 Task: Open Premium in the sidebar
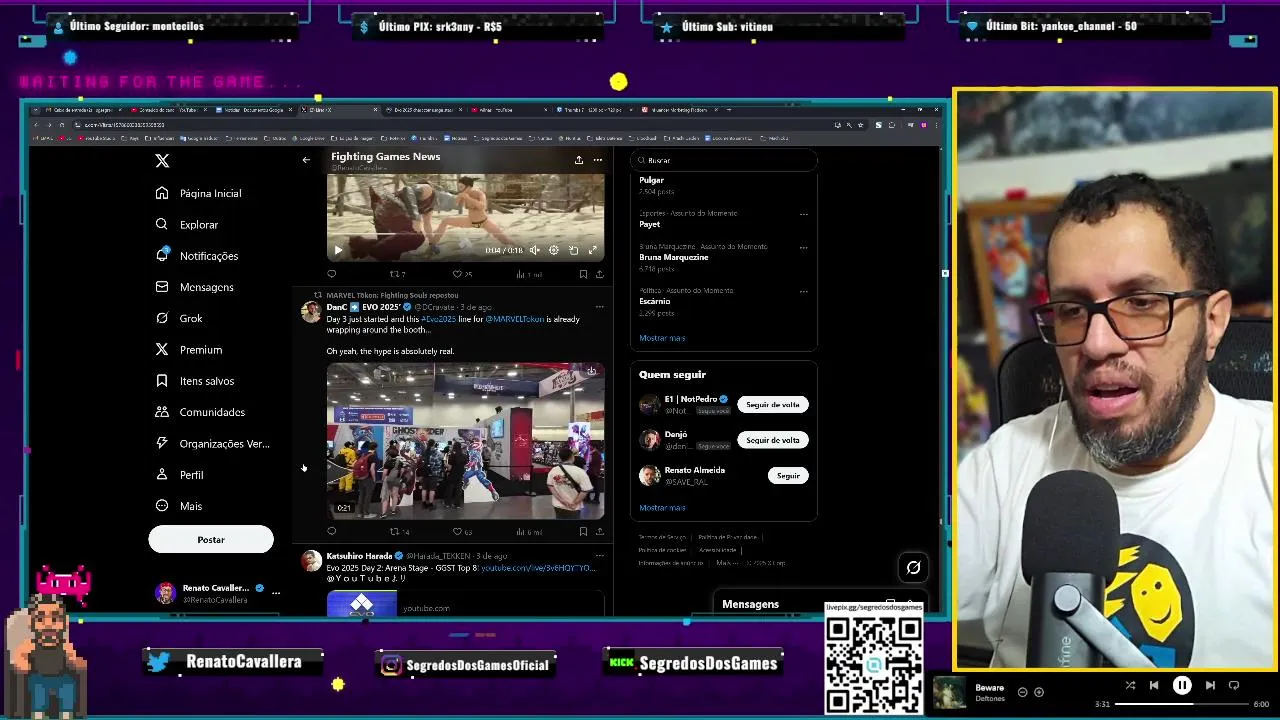189,350
